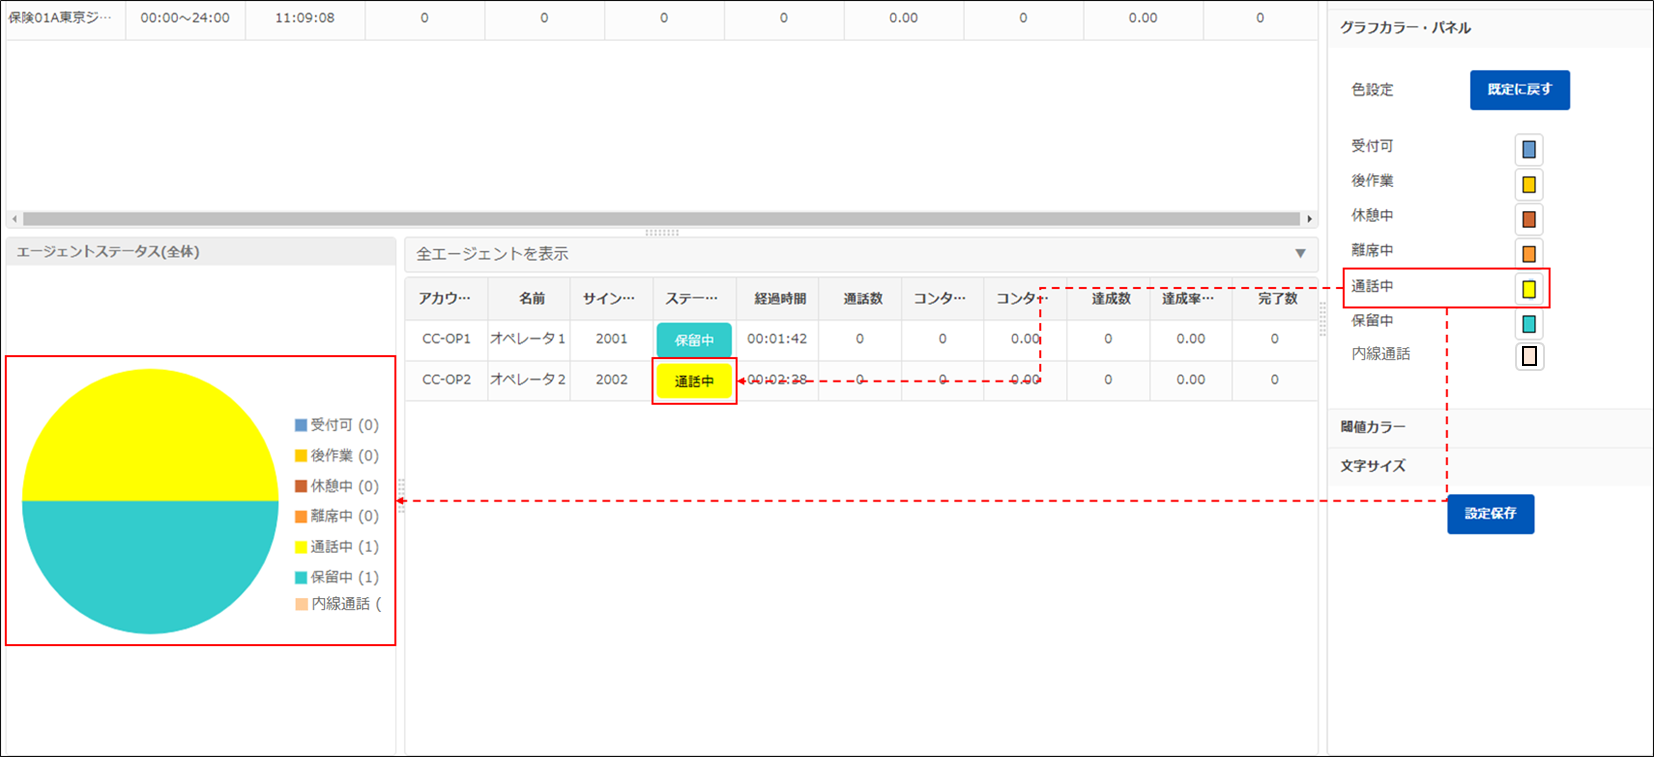Image resolution: width=1654 pixels, height=757 pixels.
Task: Expand the 閾値カラー section
Action: [1373, 427]
